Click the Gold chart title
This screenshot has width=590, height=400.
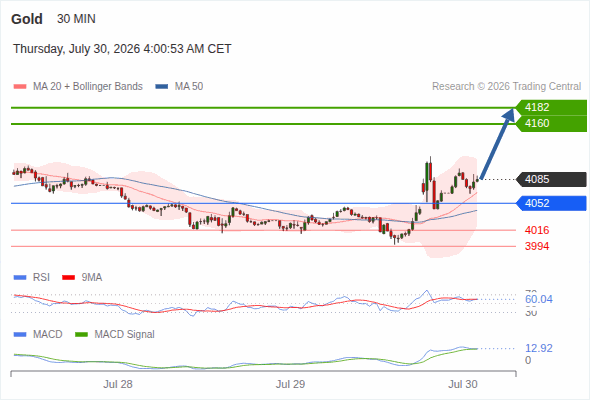pos(27,19)
